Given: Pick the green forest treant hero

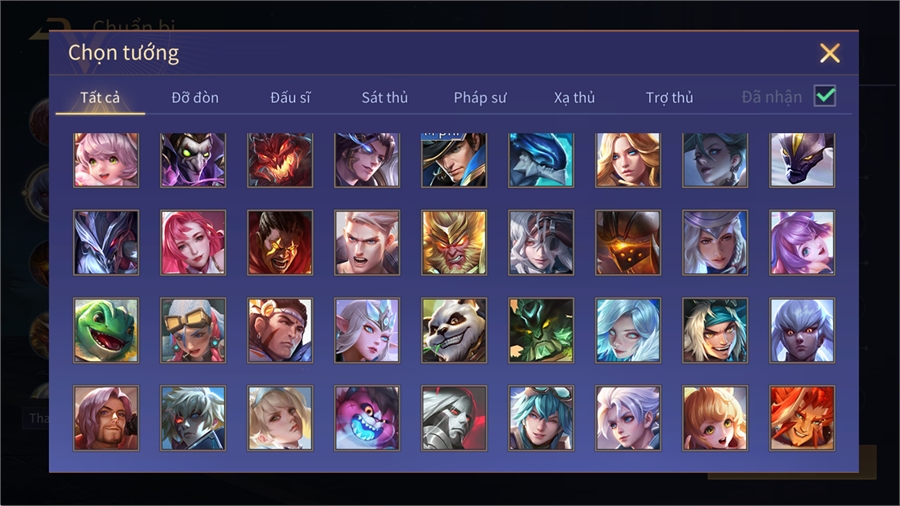Looking at the screenshot, I should (541, 330).
